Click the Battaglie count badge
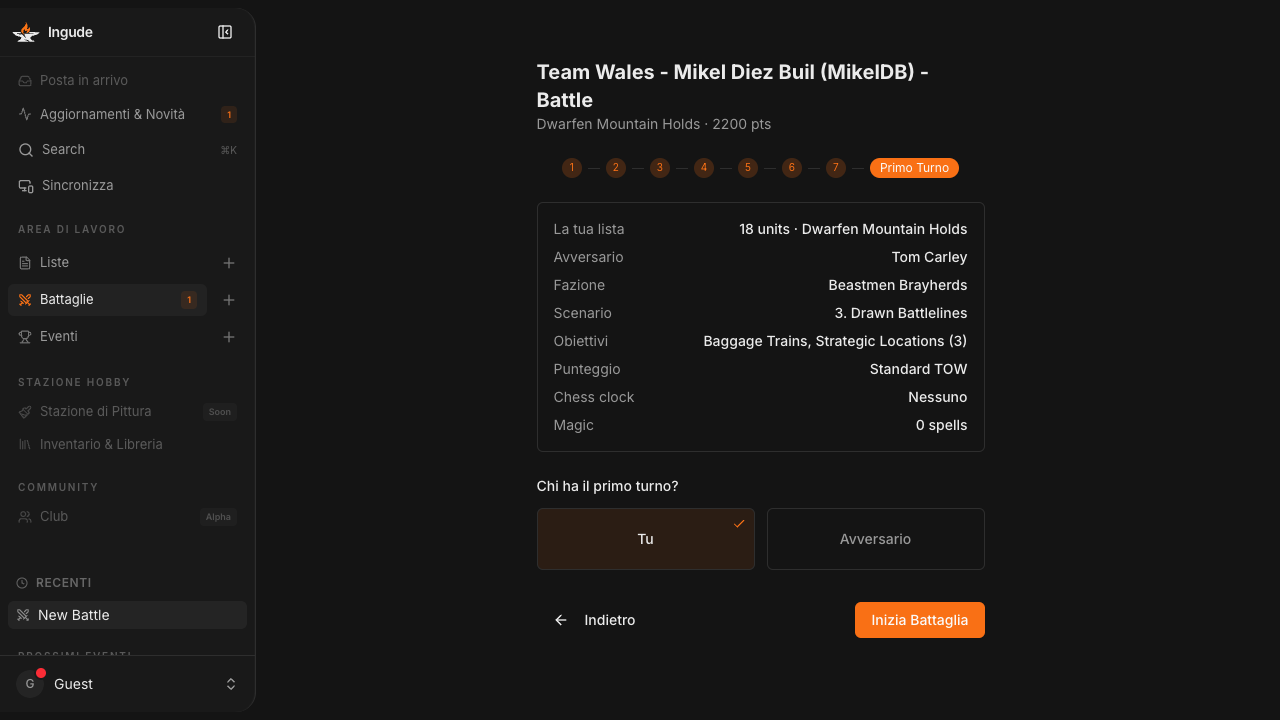 (189, 300)
